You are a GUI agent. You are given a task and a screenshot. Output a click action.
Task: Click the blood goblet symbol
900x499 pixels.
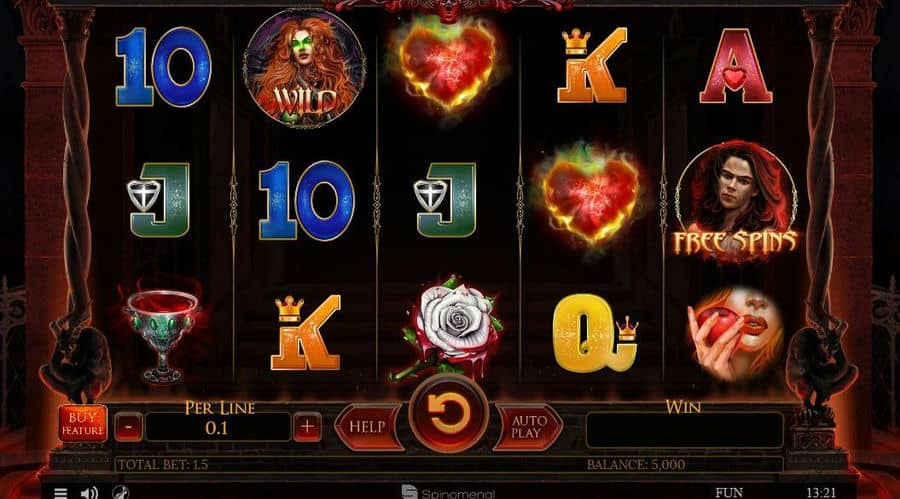coord(162,332)
